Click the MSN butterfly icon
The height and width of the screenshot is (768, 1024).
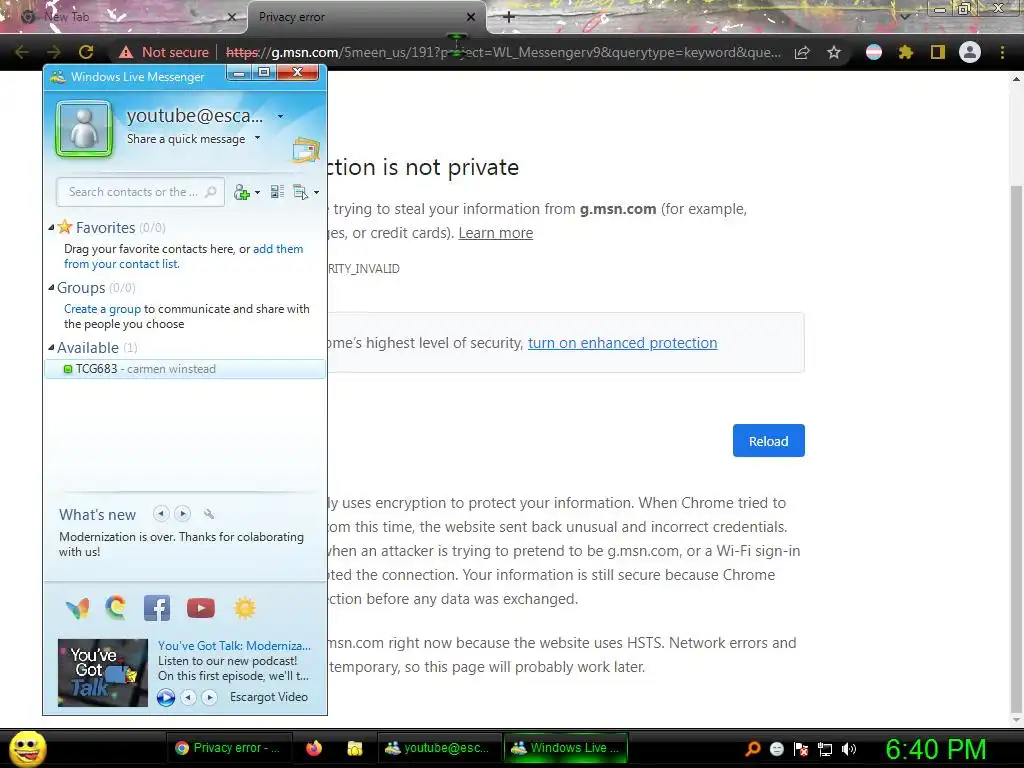[78, 608]
